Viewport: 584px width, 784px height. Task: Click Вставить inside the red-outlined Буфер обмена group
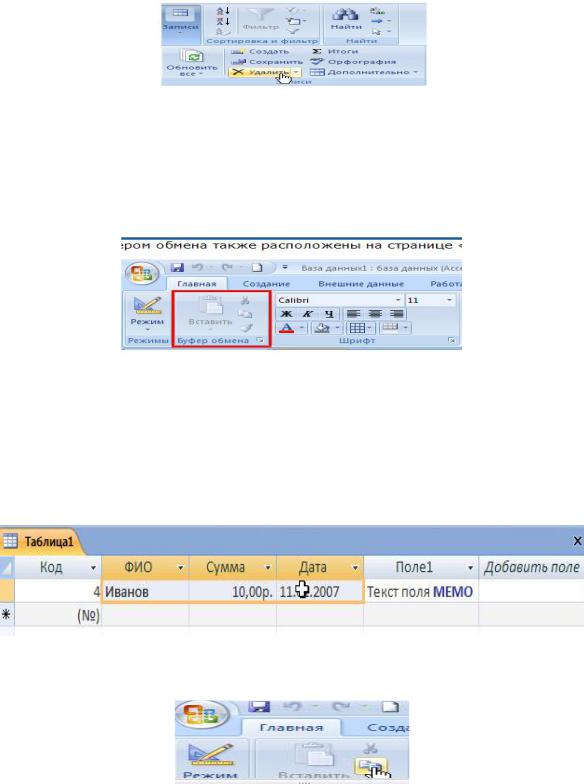point(210,314)
